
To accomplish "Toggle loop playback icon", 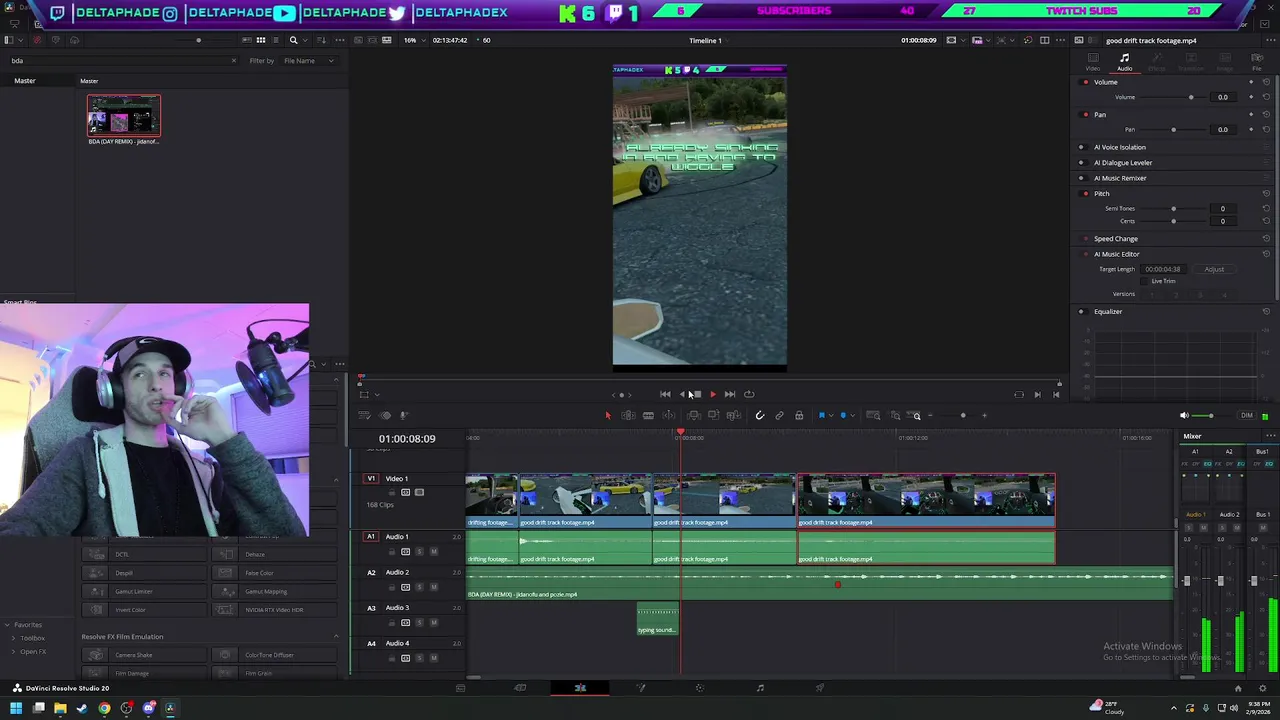I will pos(749,394).
